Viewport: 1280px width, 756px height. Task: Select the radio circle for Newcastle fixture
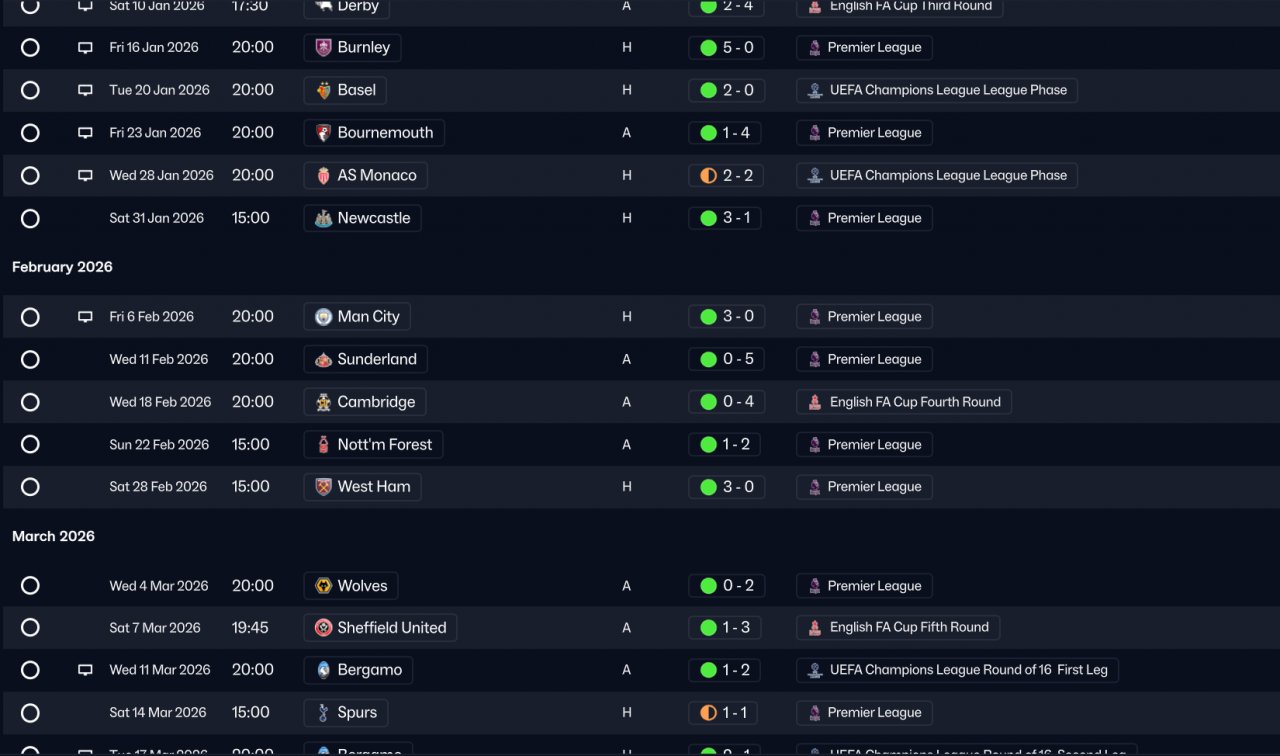pos(30,218)
